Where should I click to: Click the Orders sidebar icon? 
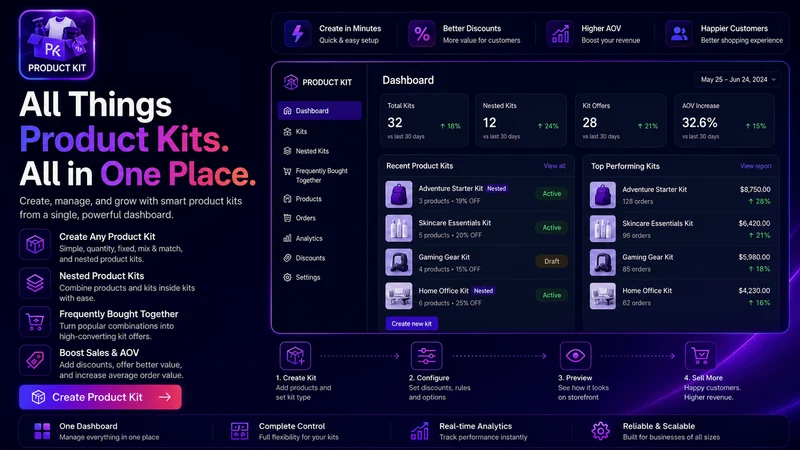[287, 218]
